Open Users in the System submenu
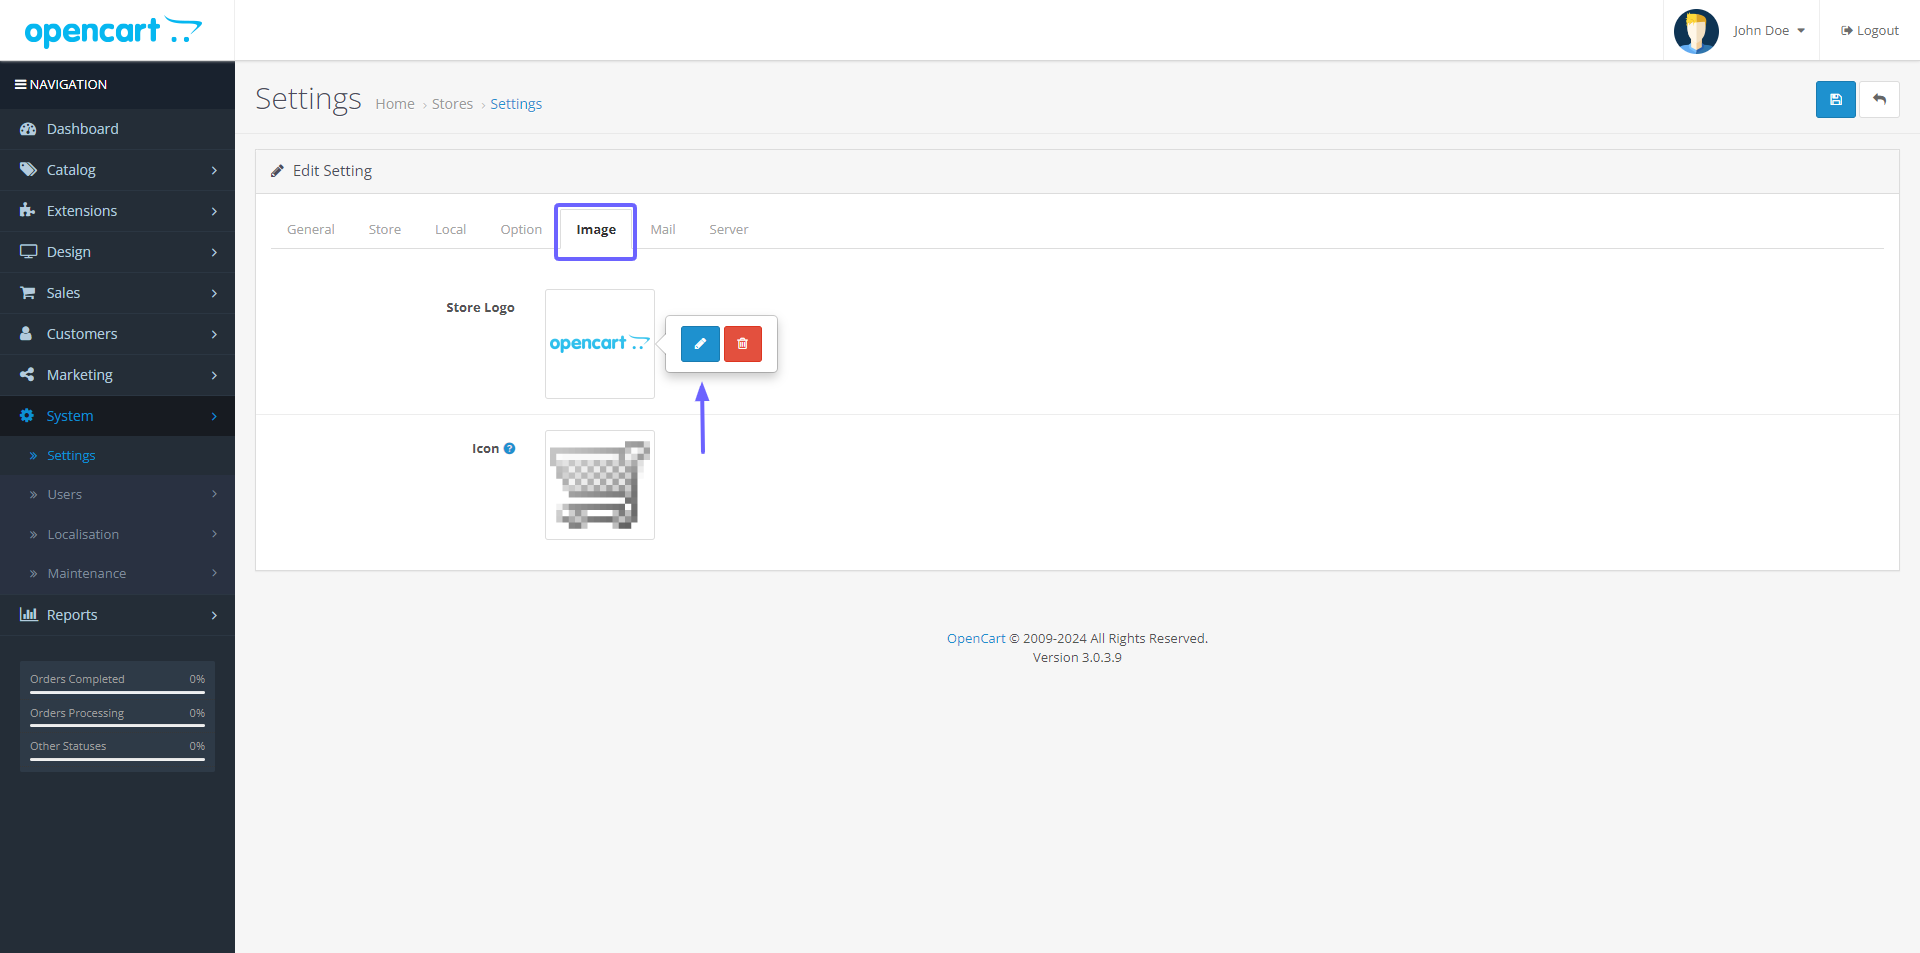Image resolution: width=1920 pixels, height=953 pixels. [x=65, y=494]
